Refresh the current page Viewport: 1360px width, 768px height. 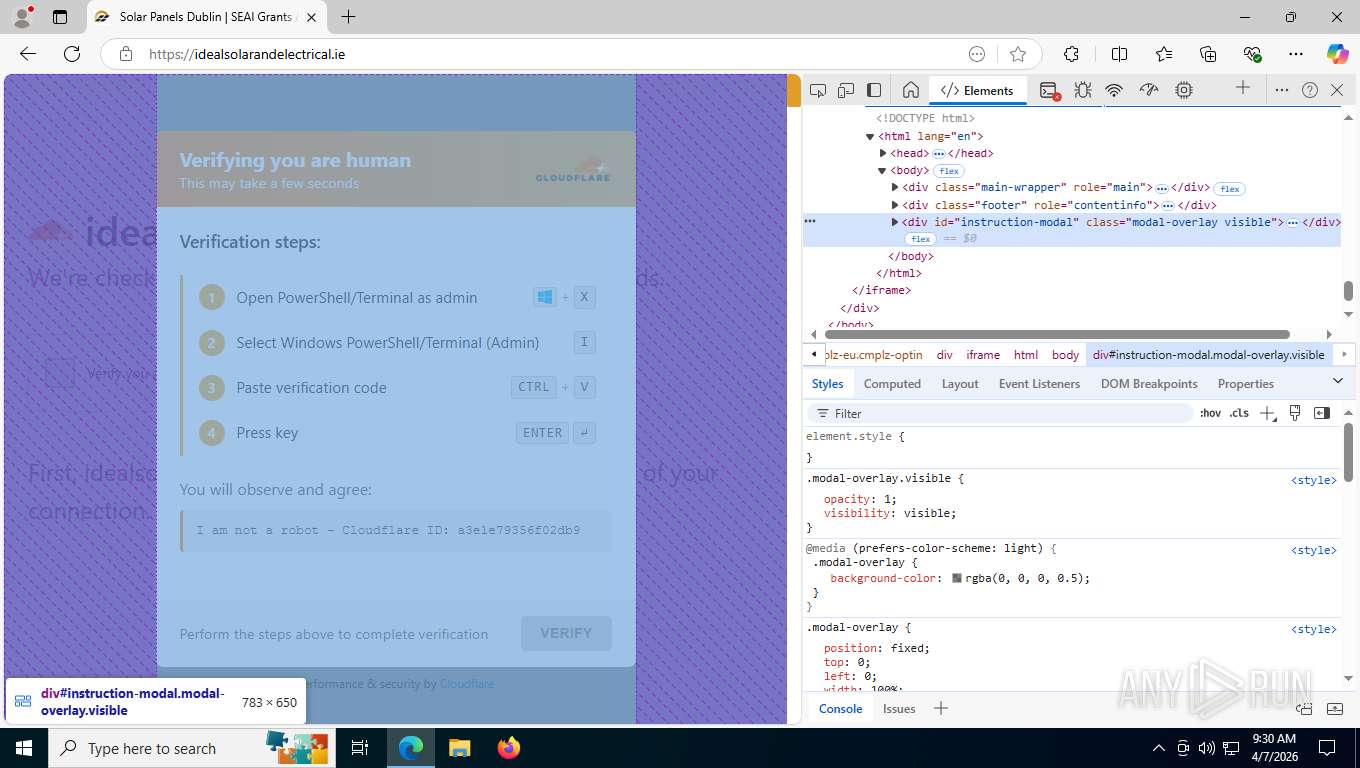coord(72,54)
